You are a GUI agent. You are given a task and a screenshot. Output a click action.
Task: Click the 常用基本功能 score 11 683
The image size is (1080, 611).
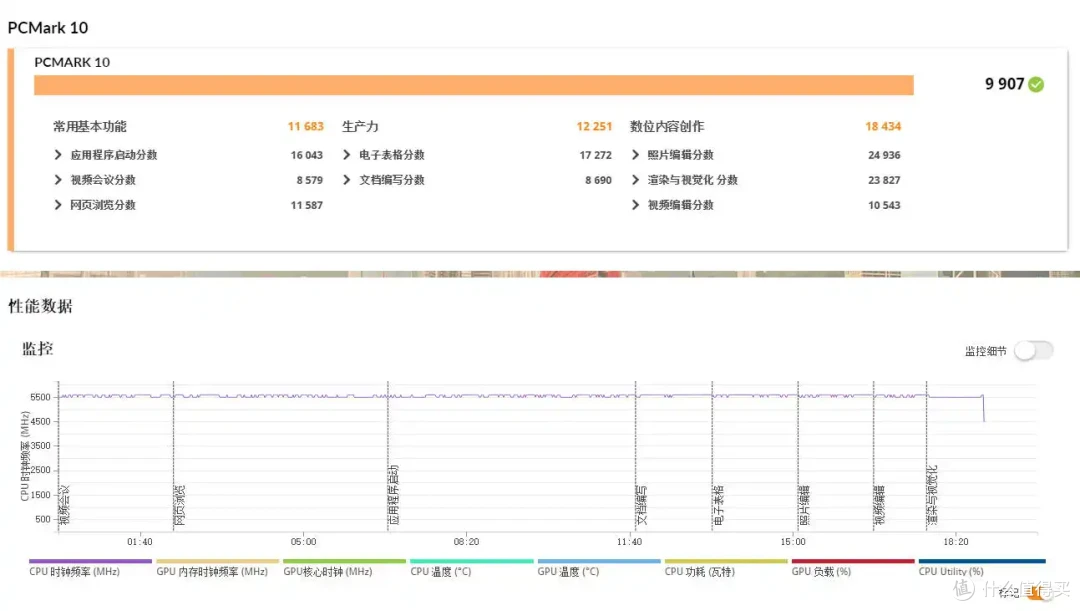point(305,126)
